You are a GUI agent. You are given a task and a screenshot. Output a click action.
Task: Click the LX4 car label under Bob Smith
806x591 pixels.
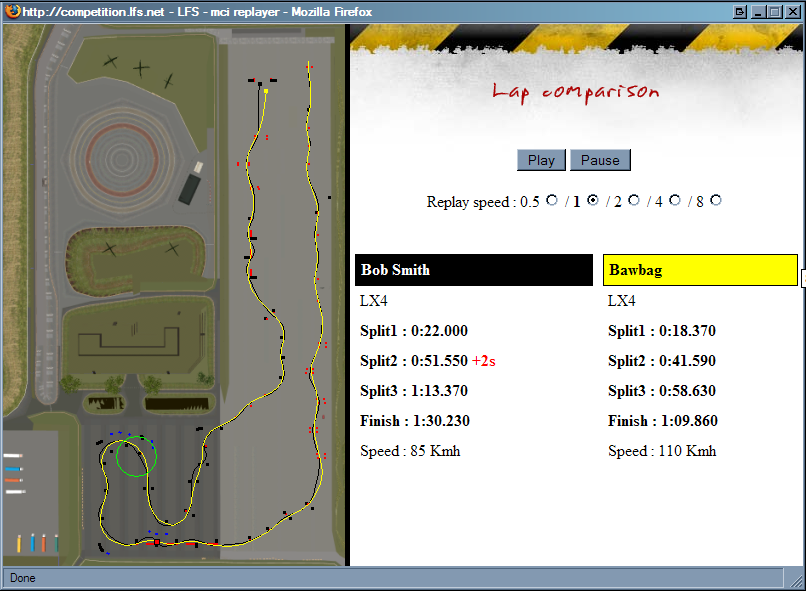(x=374, y=301)
